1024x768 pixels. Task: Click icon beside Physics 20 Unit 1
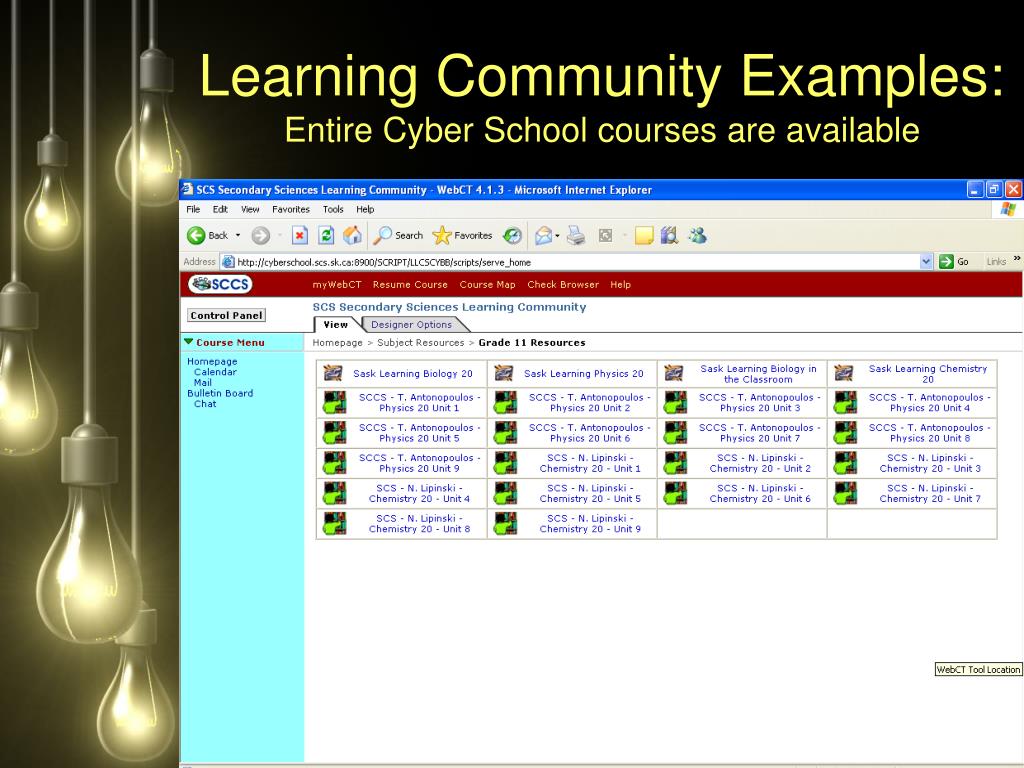(x=334, y=402)
